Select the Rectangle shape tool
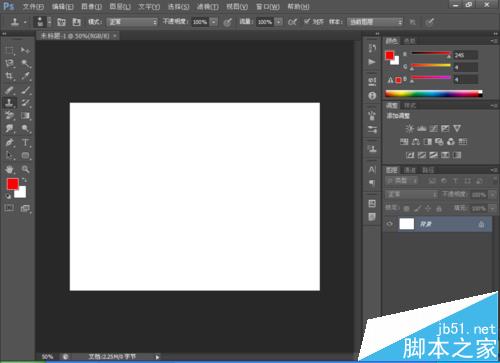Viewport: 500px width, 363px height. [25, 155]
